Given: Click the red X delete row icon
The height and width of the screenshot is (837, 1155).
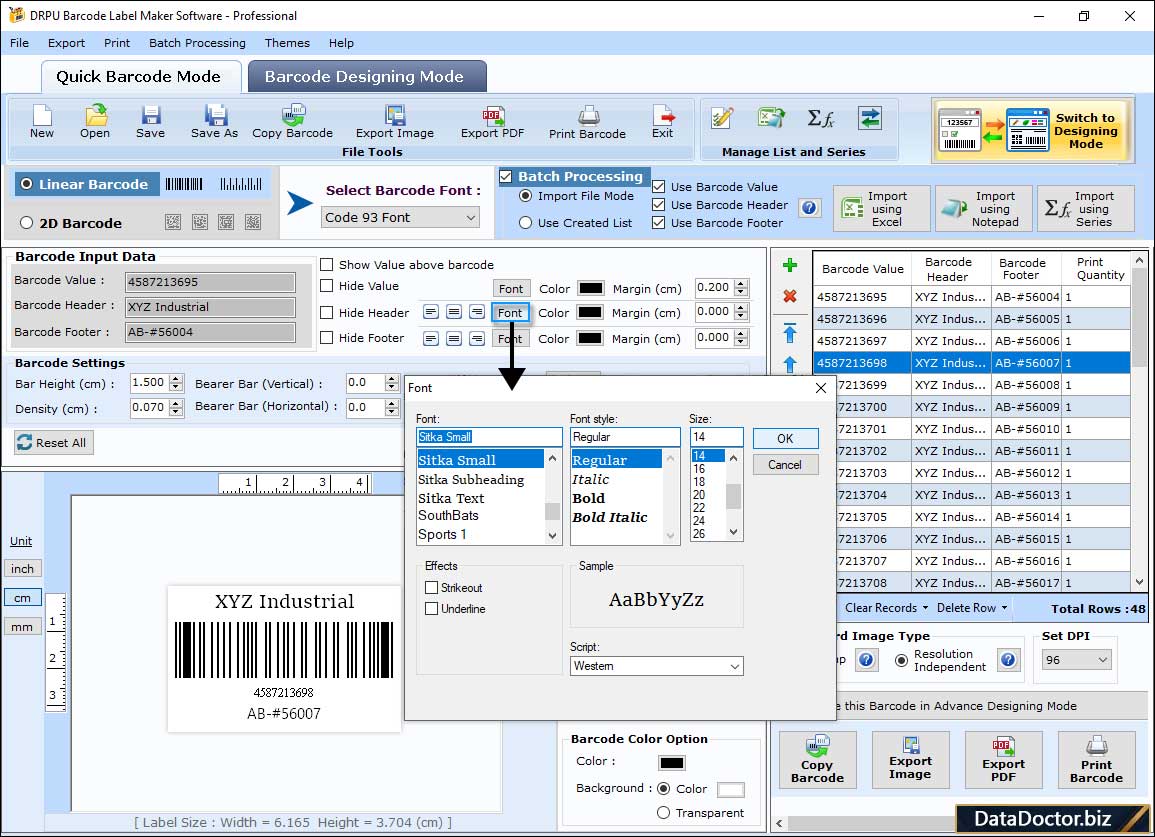Looking at the screenshot, I should click(790, 296).
